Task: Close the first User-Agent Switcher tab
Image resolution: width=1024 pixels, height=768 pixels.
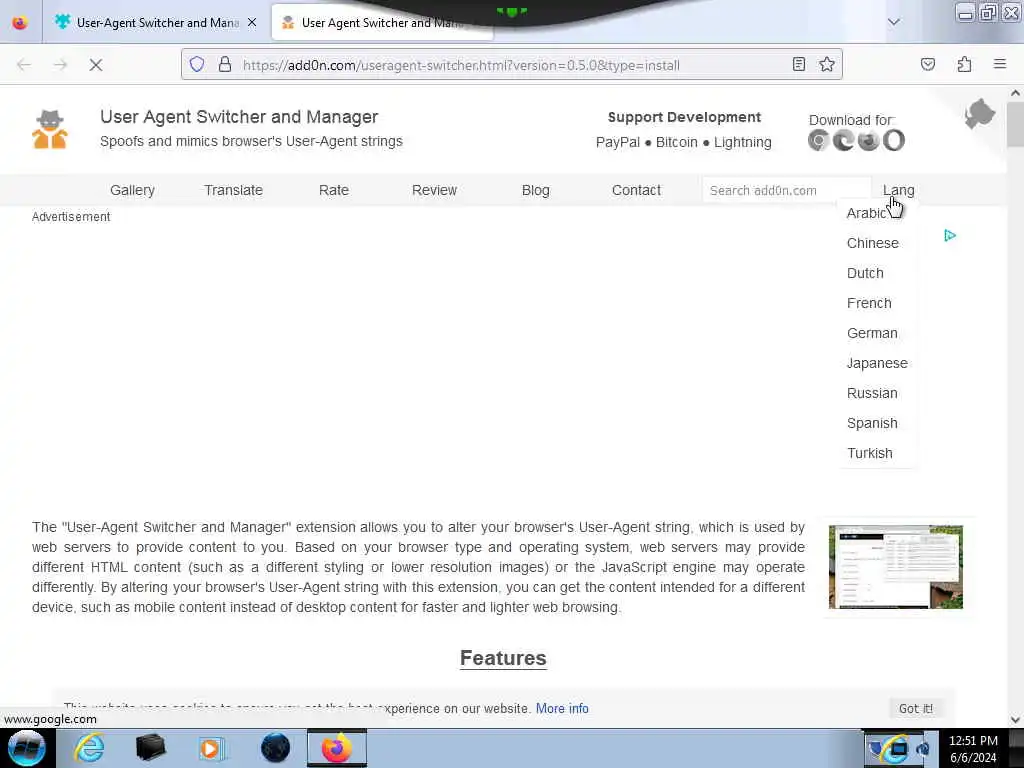Action: pyautogui.click(x=252, y=22)
